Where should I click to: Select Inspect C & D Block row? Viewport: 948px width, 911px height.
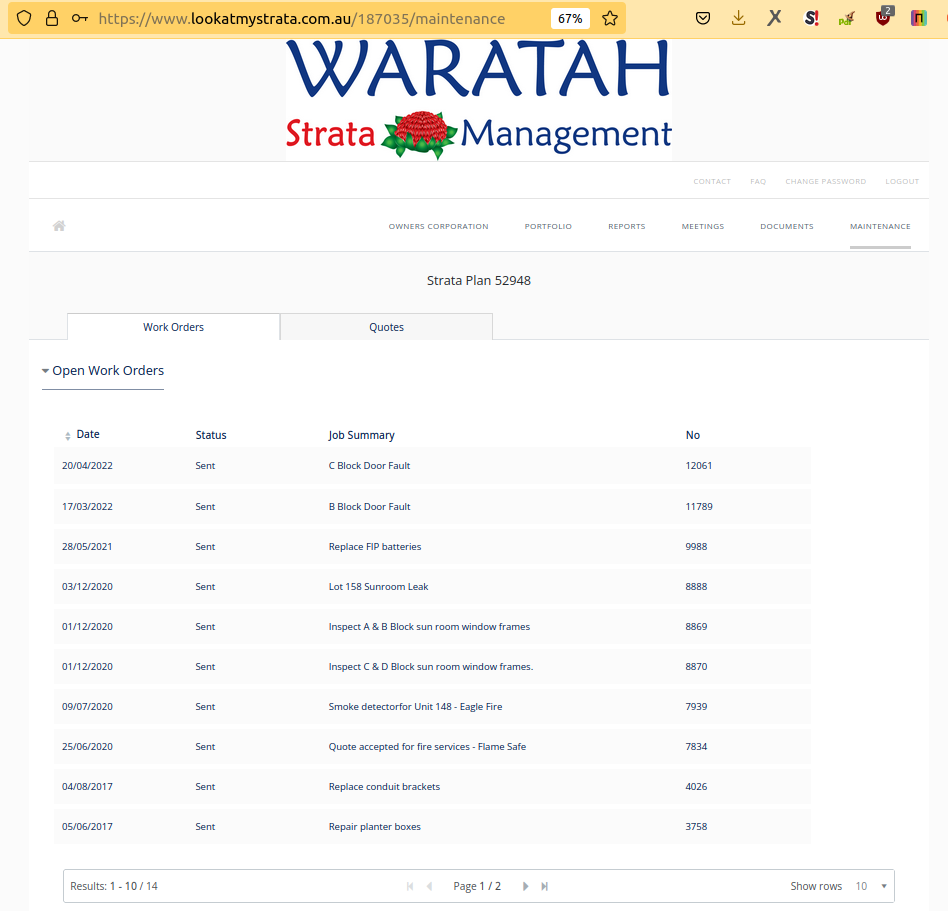point(432,667)
